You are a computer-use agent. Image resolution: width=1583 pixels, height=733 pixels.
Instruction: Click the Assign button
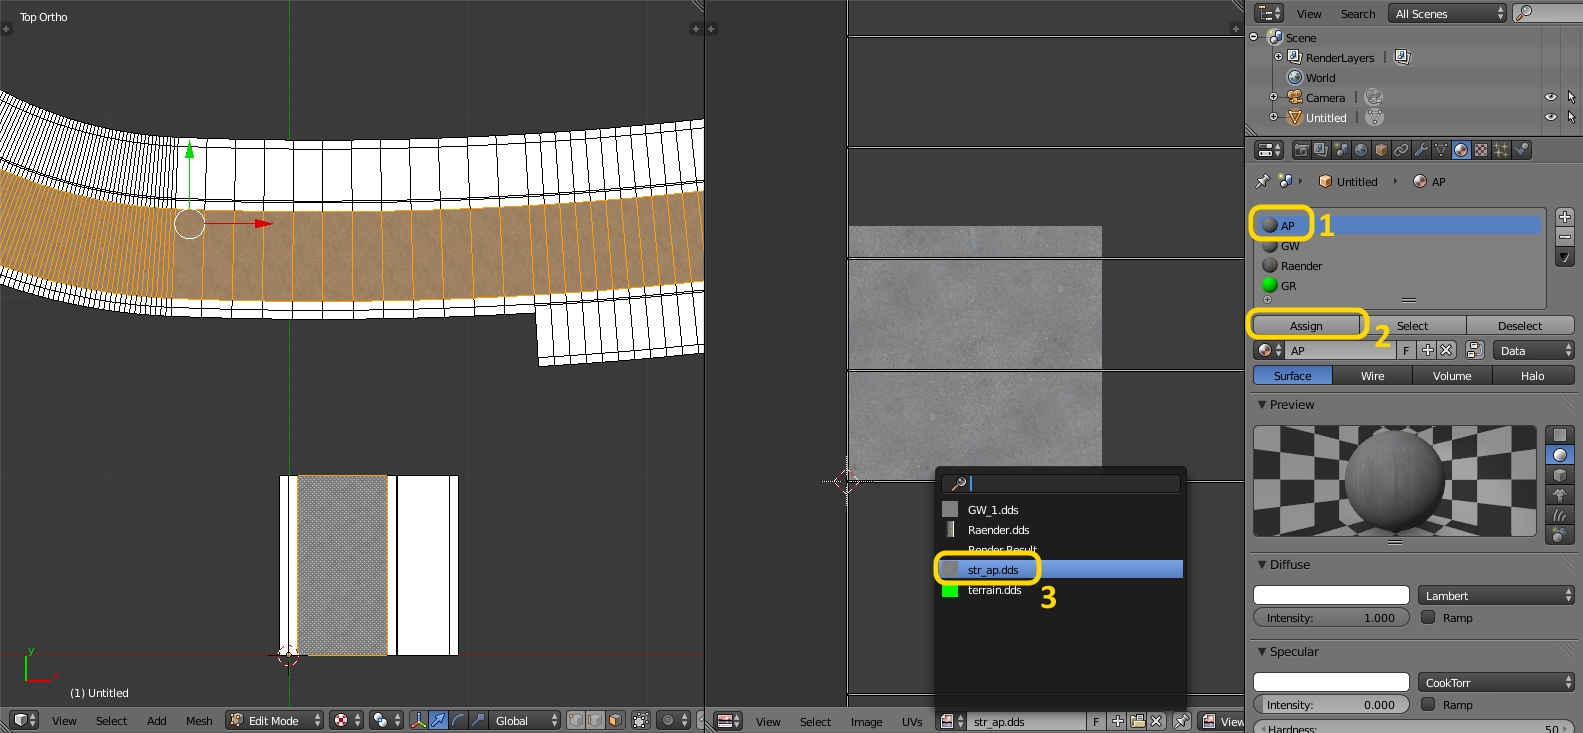[1306, 326]
